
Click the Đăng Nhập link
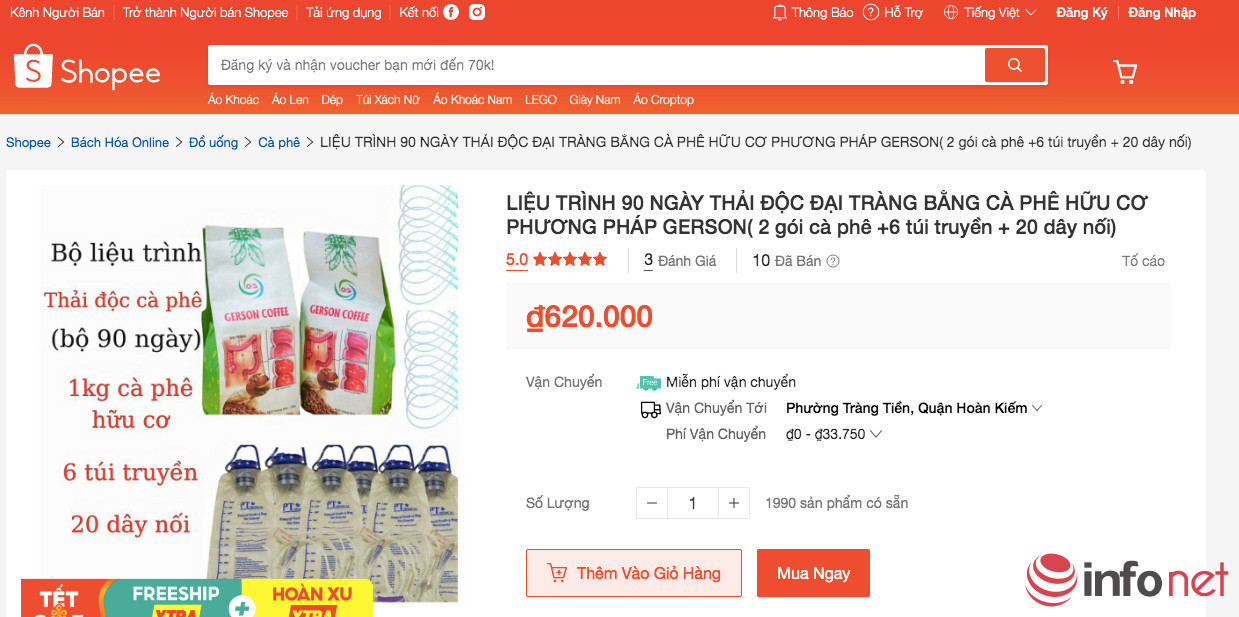[x=1162, y=13]
